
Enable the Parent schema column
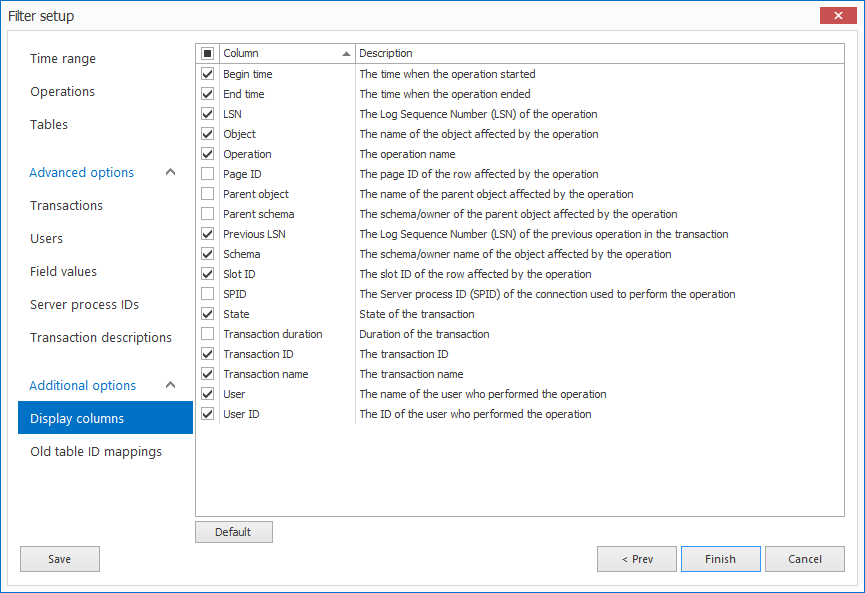(x=206, y=214)
